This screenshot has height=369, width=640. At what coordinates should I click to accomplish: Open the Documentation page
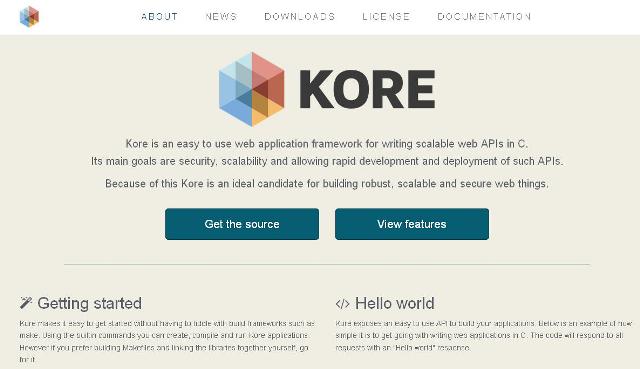tap(484, 16)
